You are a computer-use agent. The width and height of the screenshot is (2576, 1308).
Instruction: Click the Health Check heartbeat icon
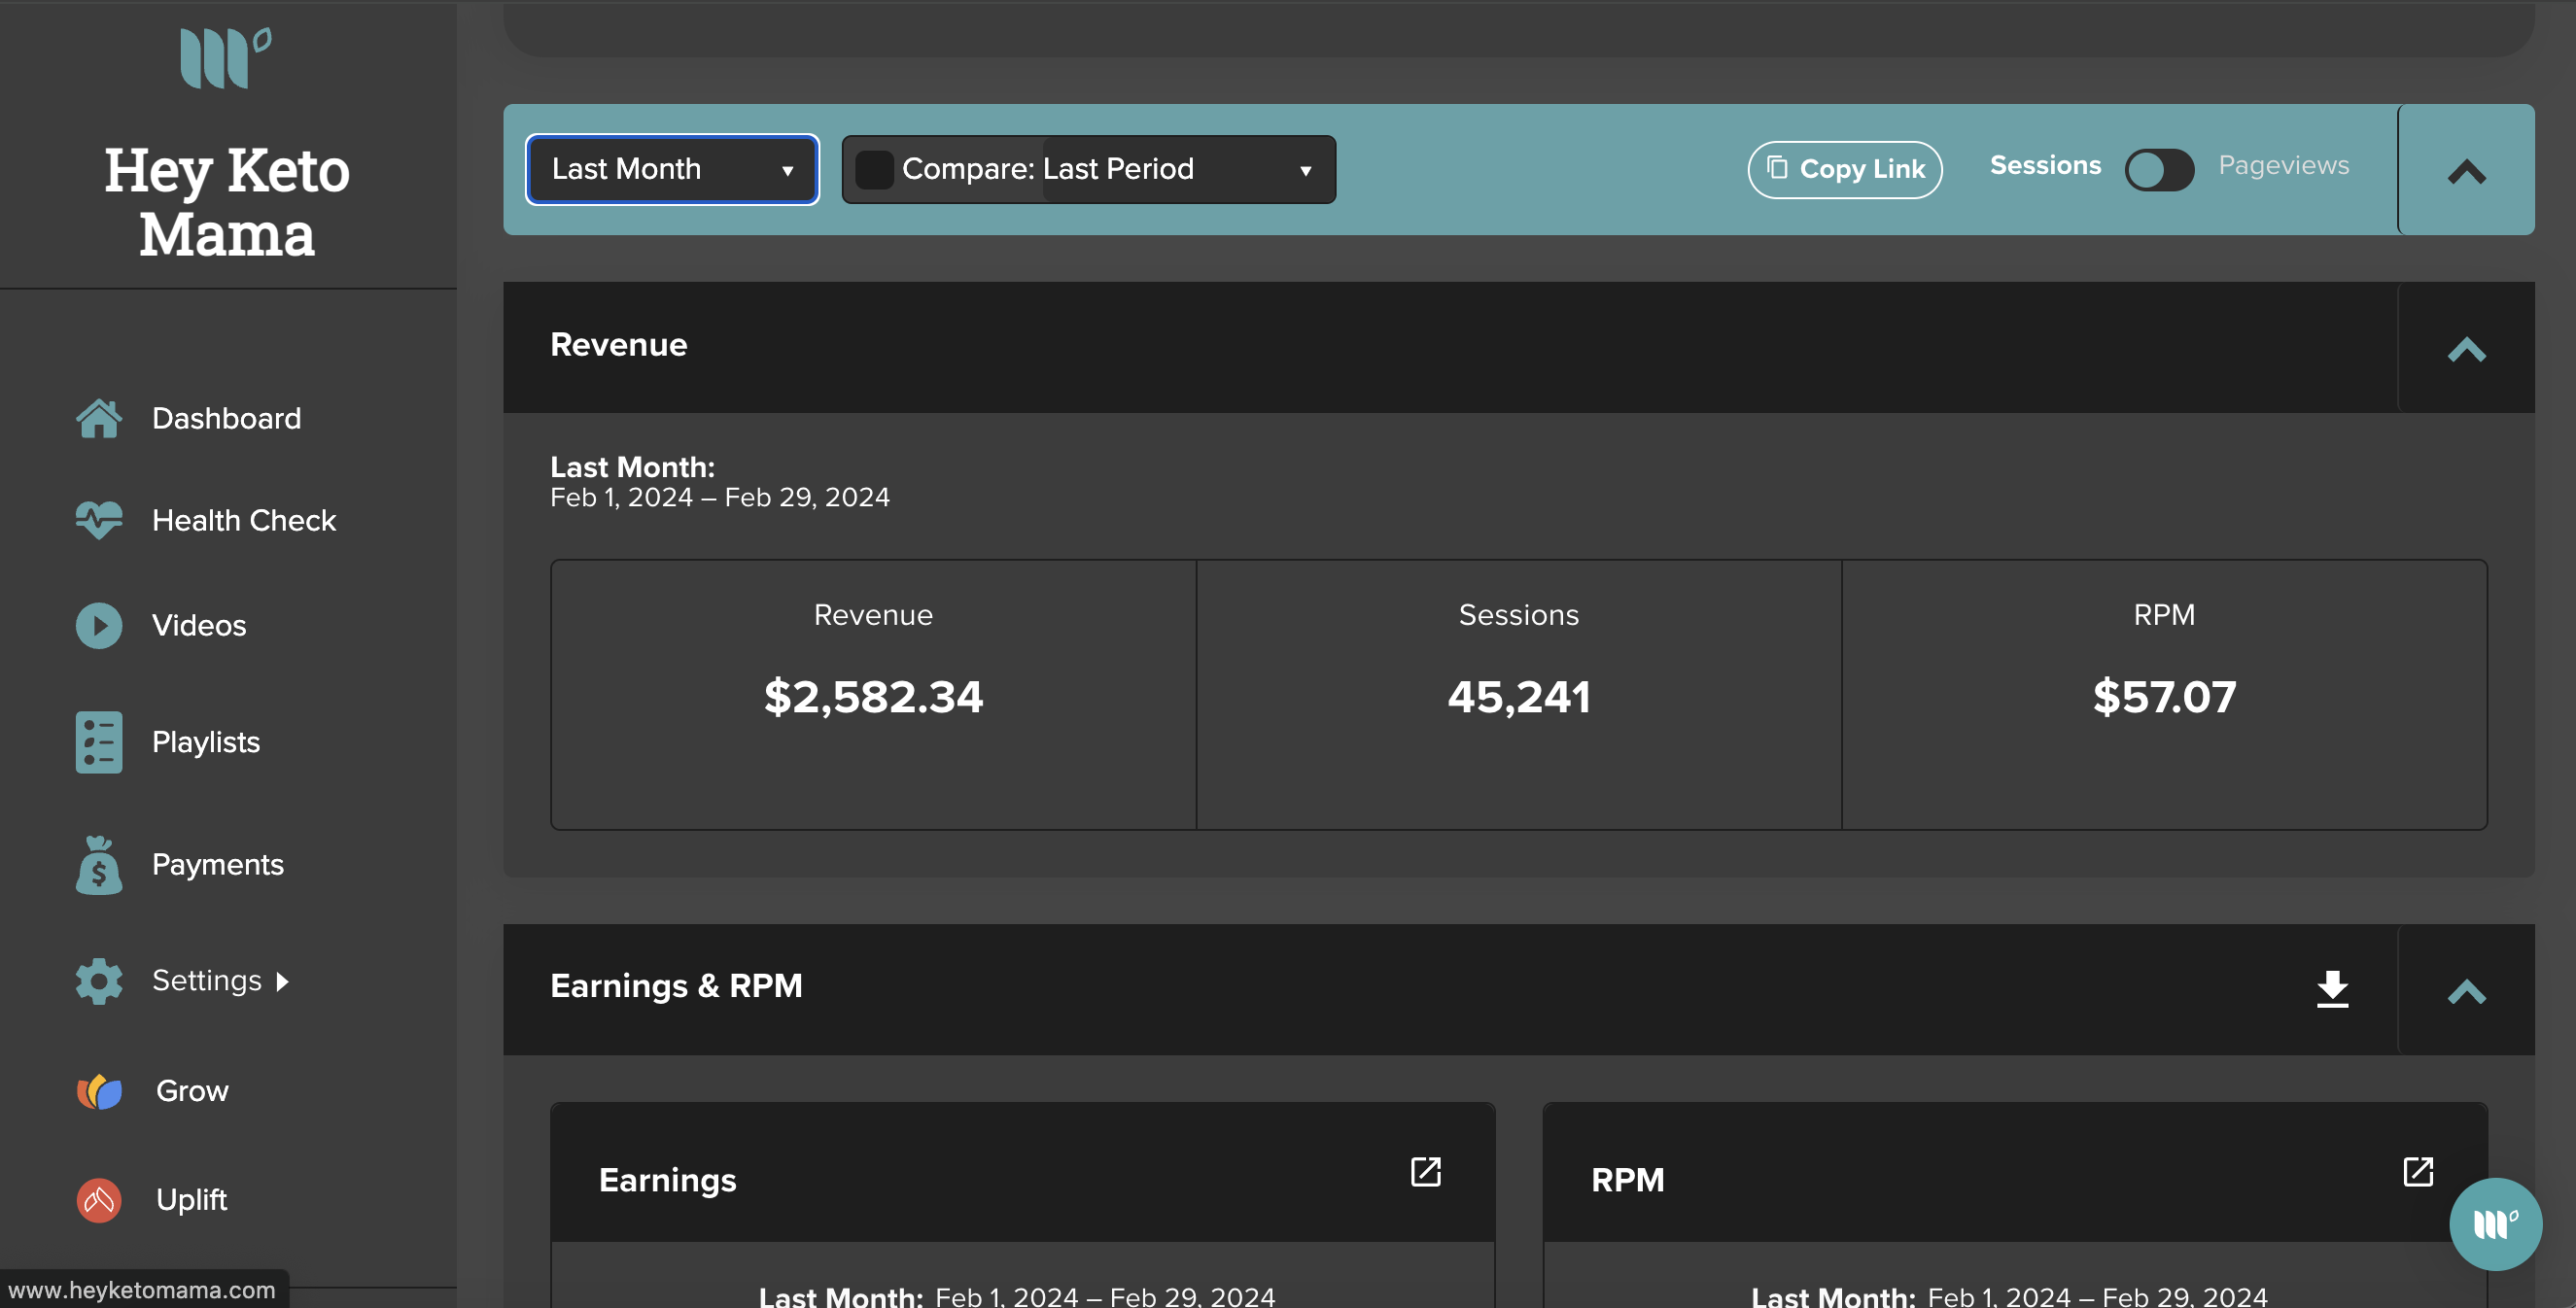[99, 520]
